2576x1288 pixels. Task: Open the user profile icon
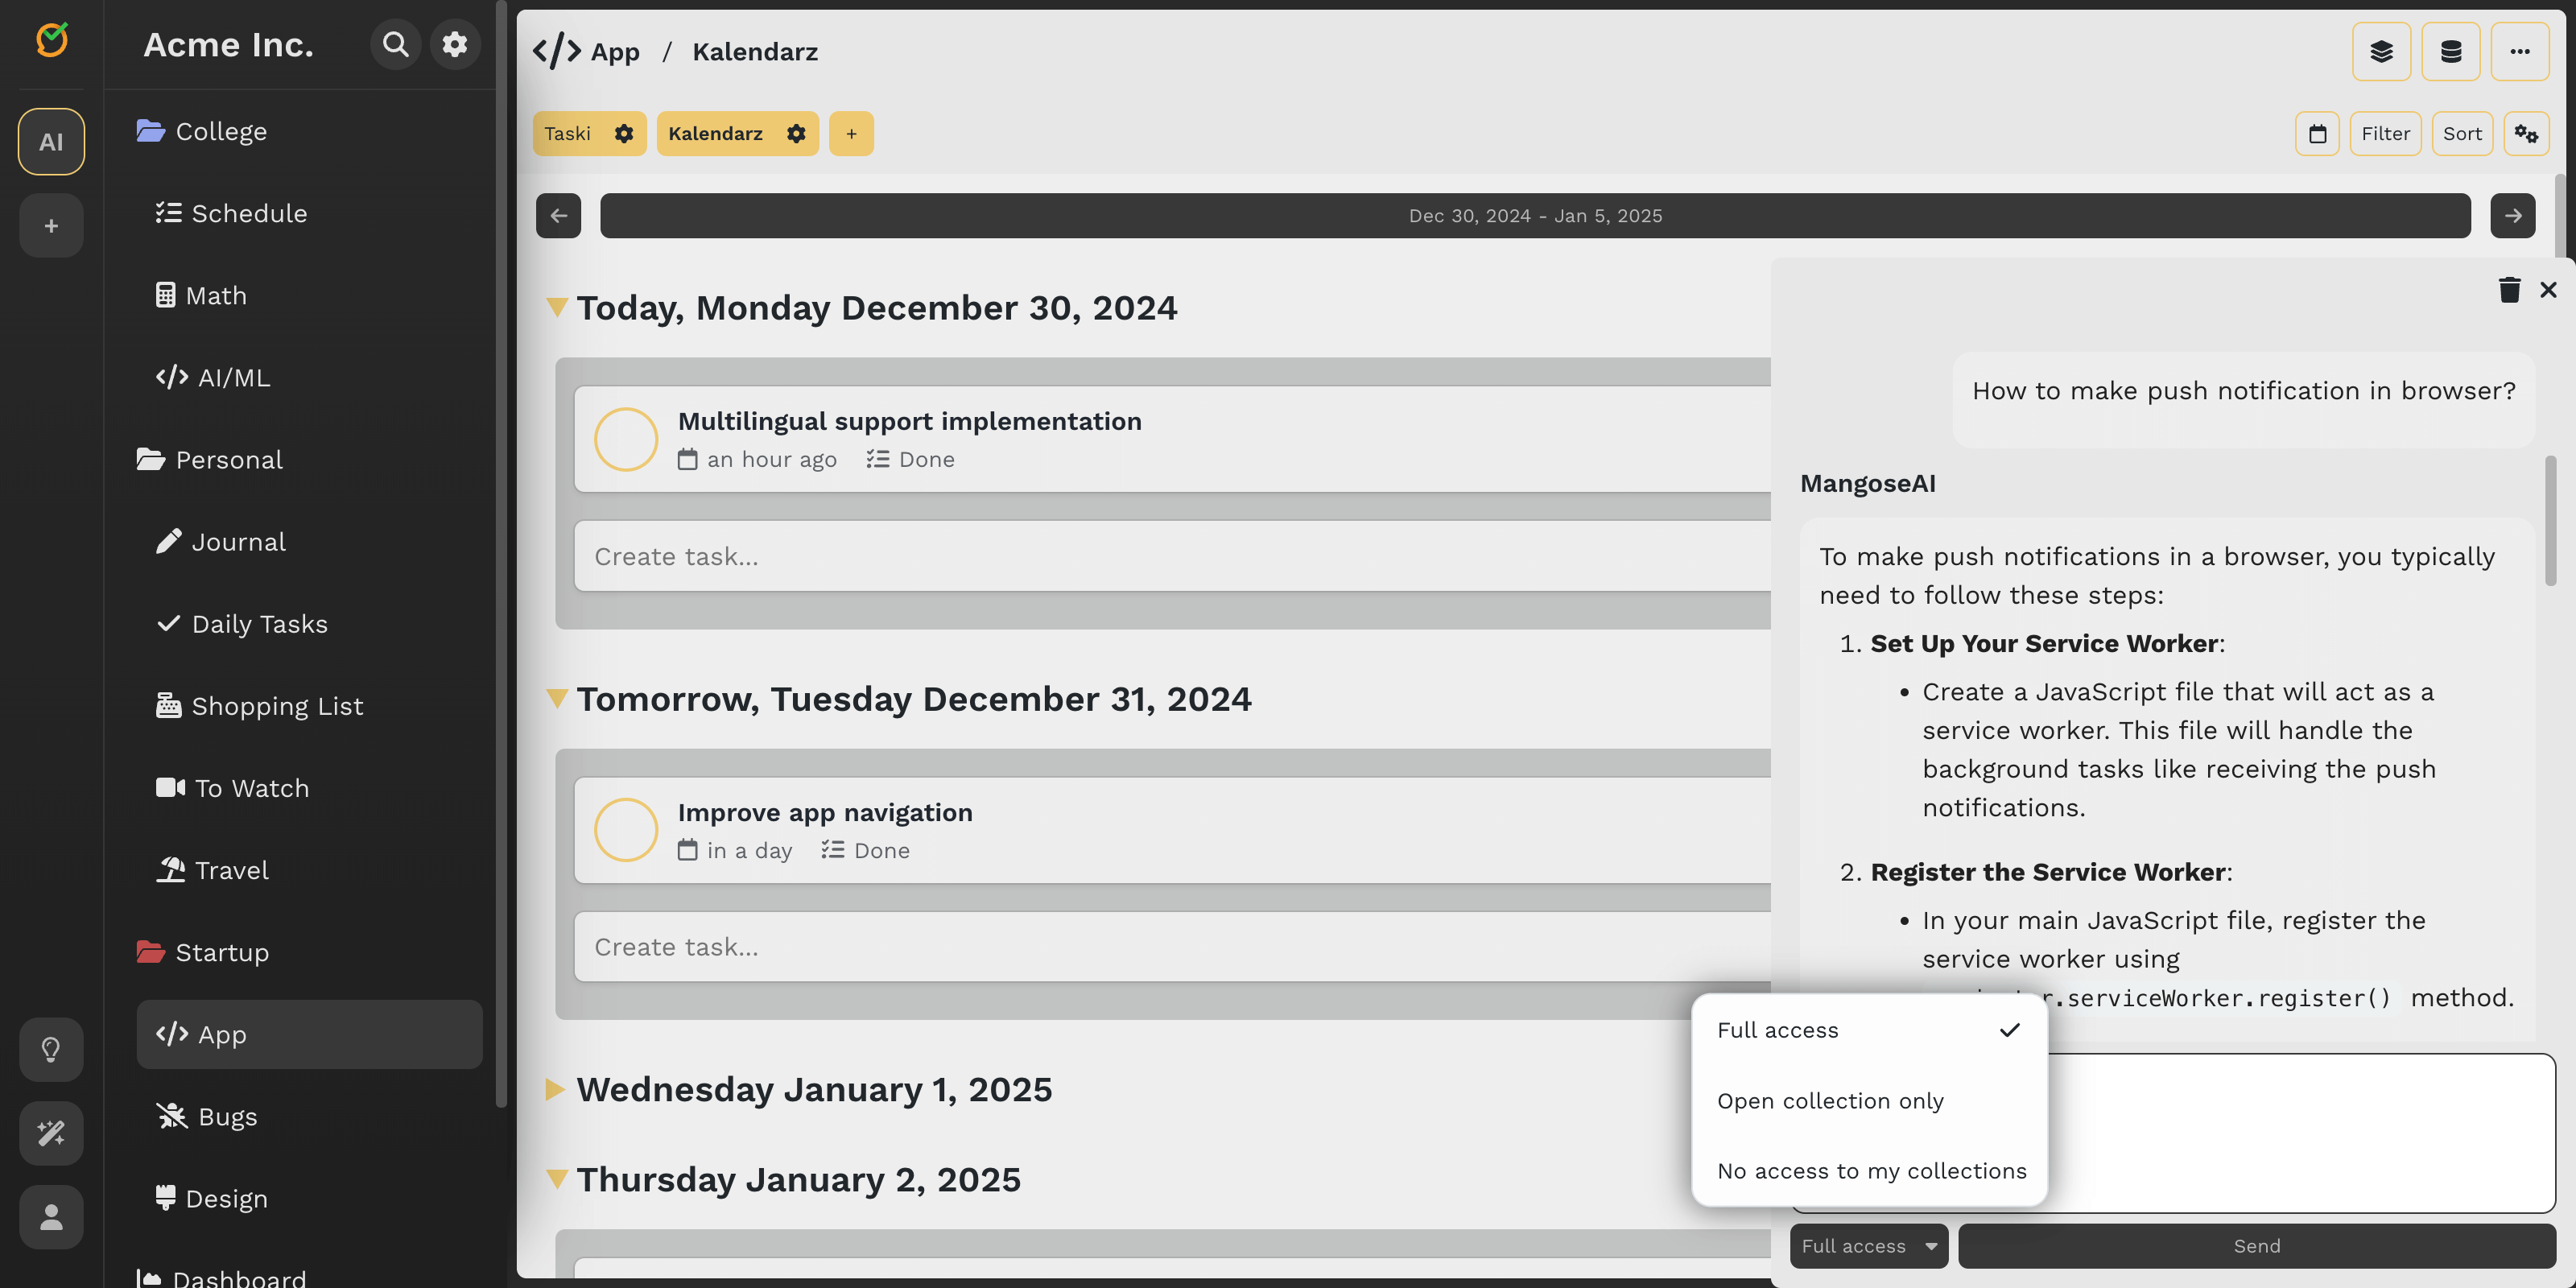(51, 1217)
